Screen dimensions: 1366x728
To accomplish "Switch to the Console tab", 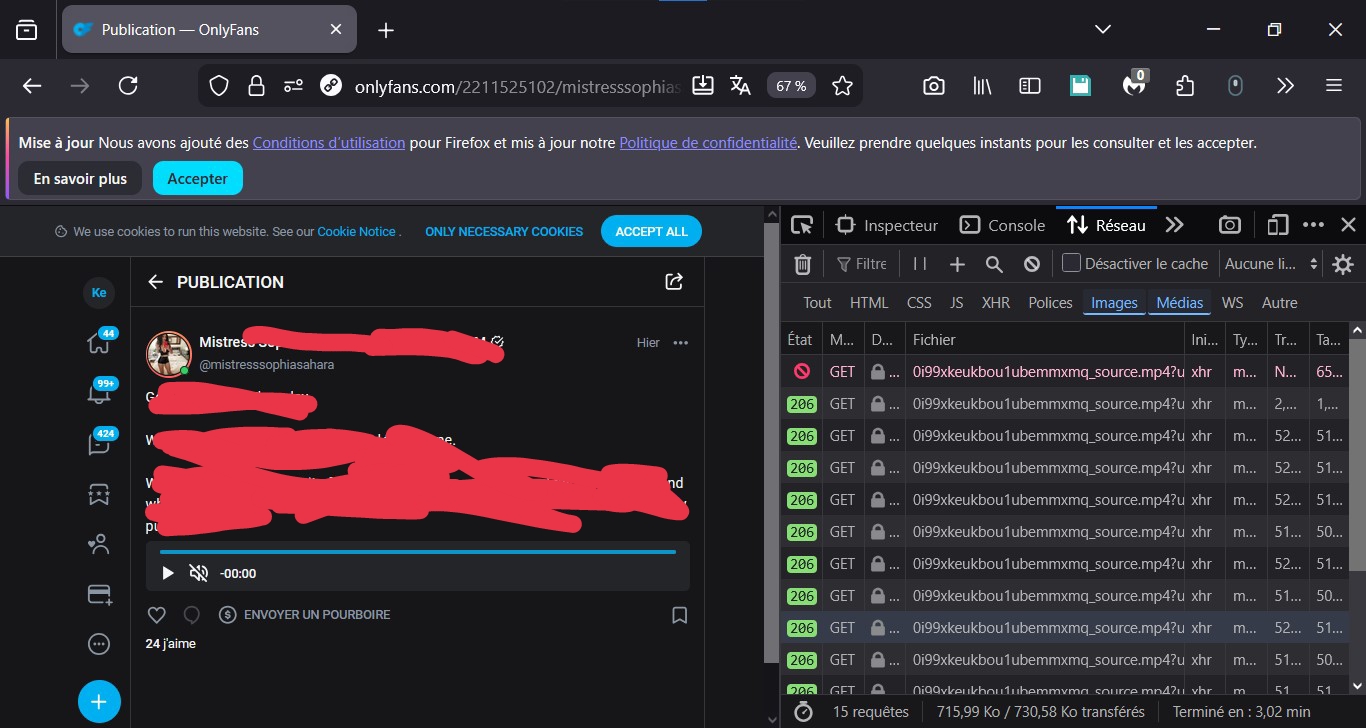I will coord(1003,225).
